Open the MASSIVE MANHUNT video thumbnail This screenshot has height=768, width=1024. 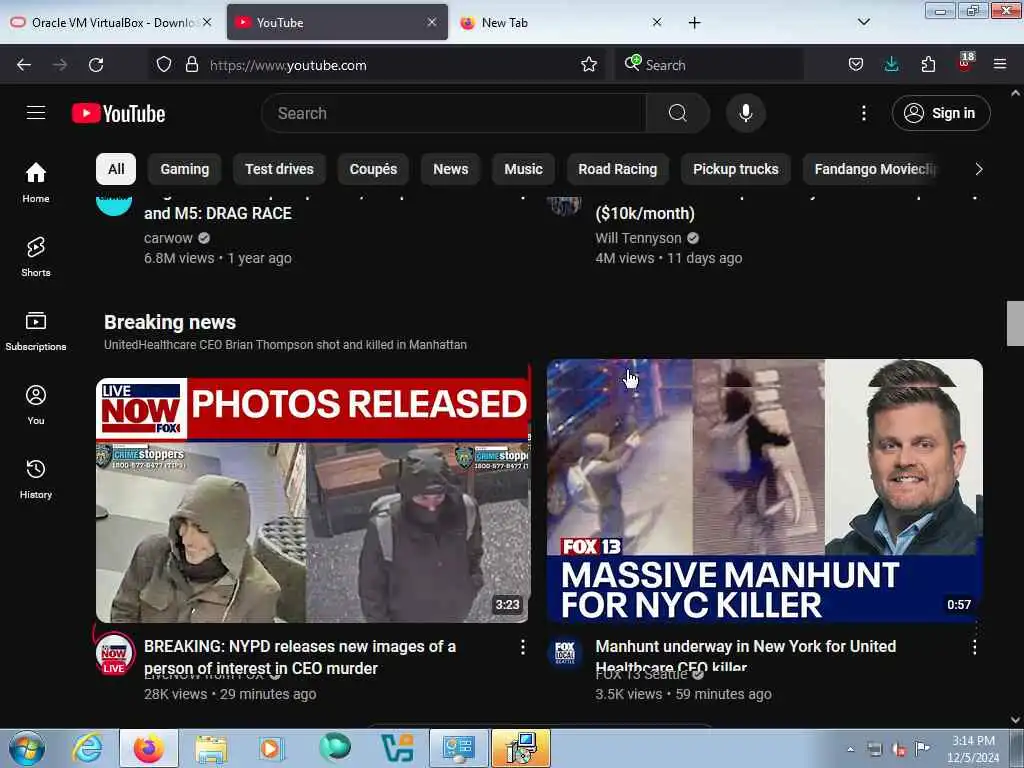tap(765, 490)
